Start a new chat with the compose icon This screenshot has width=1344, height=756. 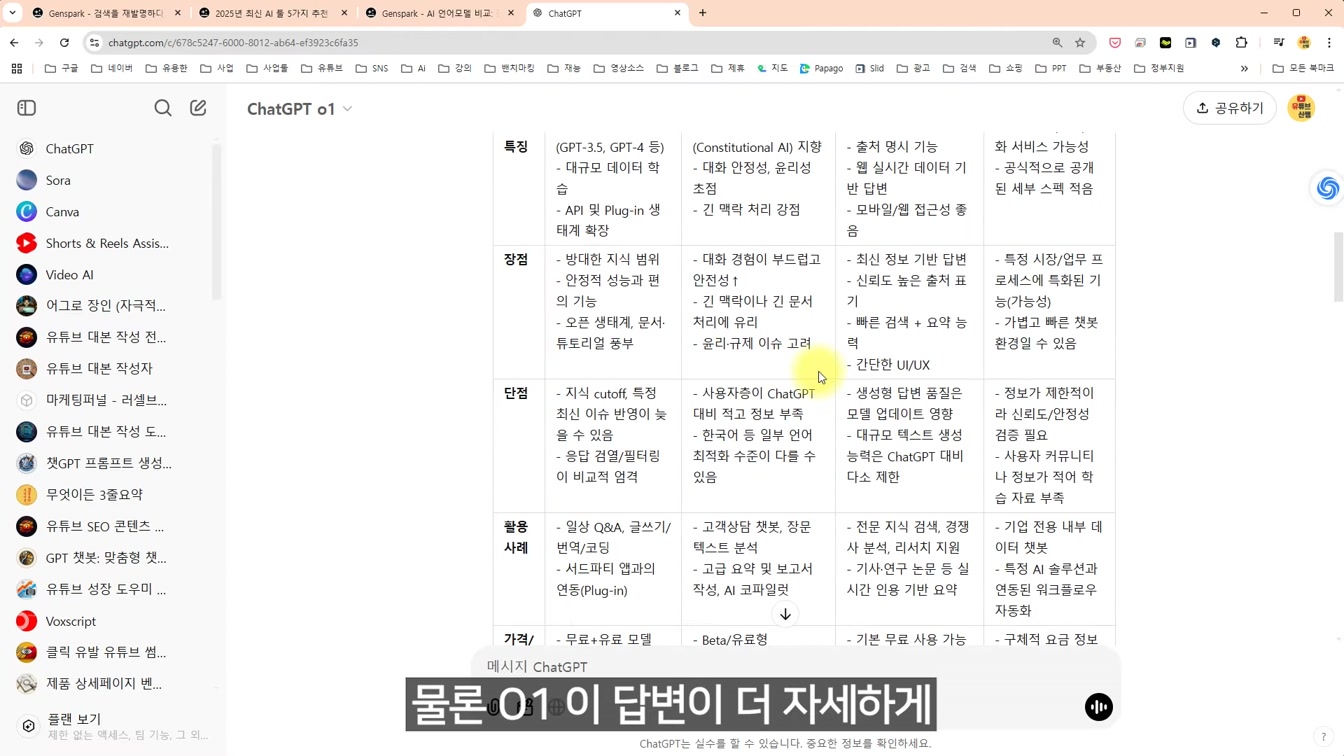click(198, 108)
